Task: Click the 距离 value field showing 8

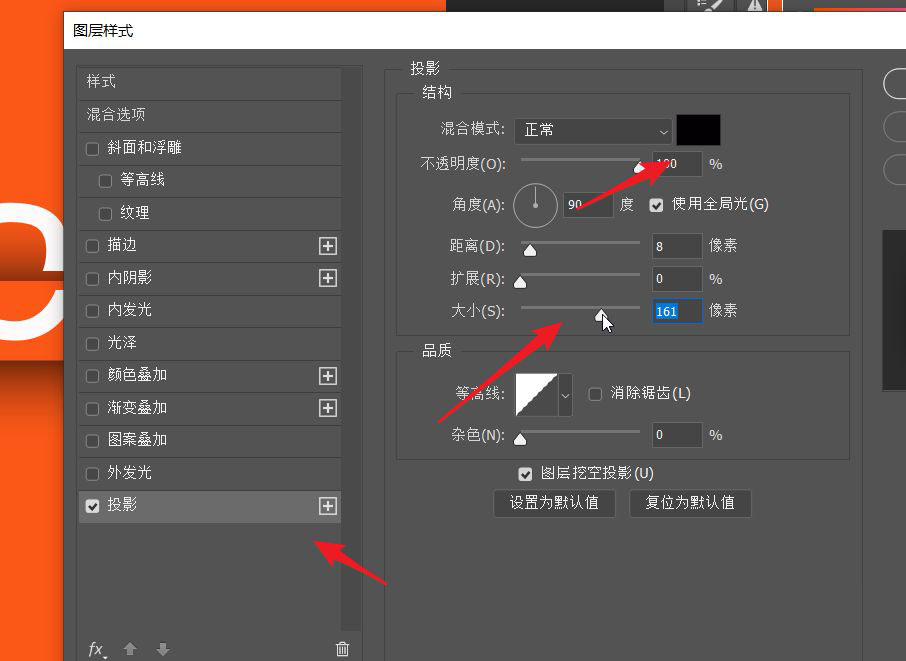Action: coord(677,247)
